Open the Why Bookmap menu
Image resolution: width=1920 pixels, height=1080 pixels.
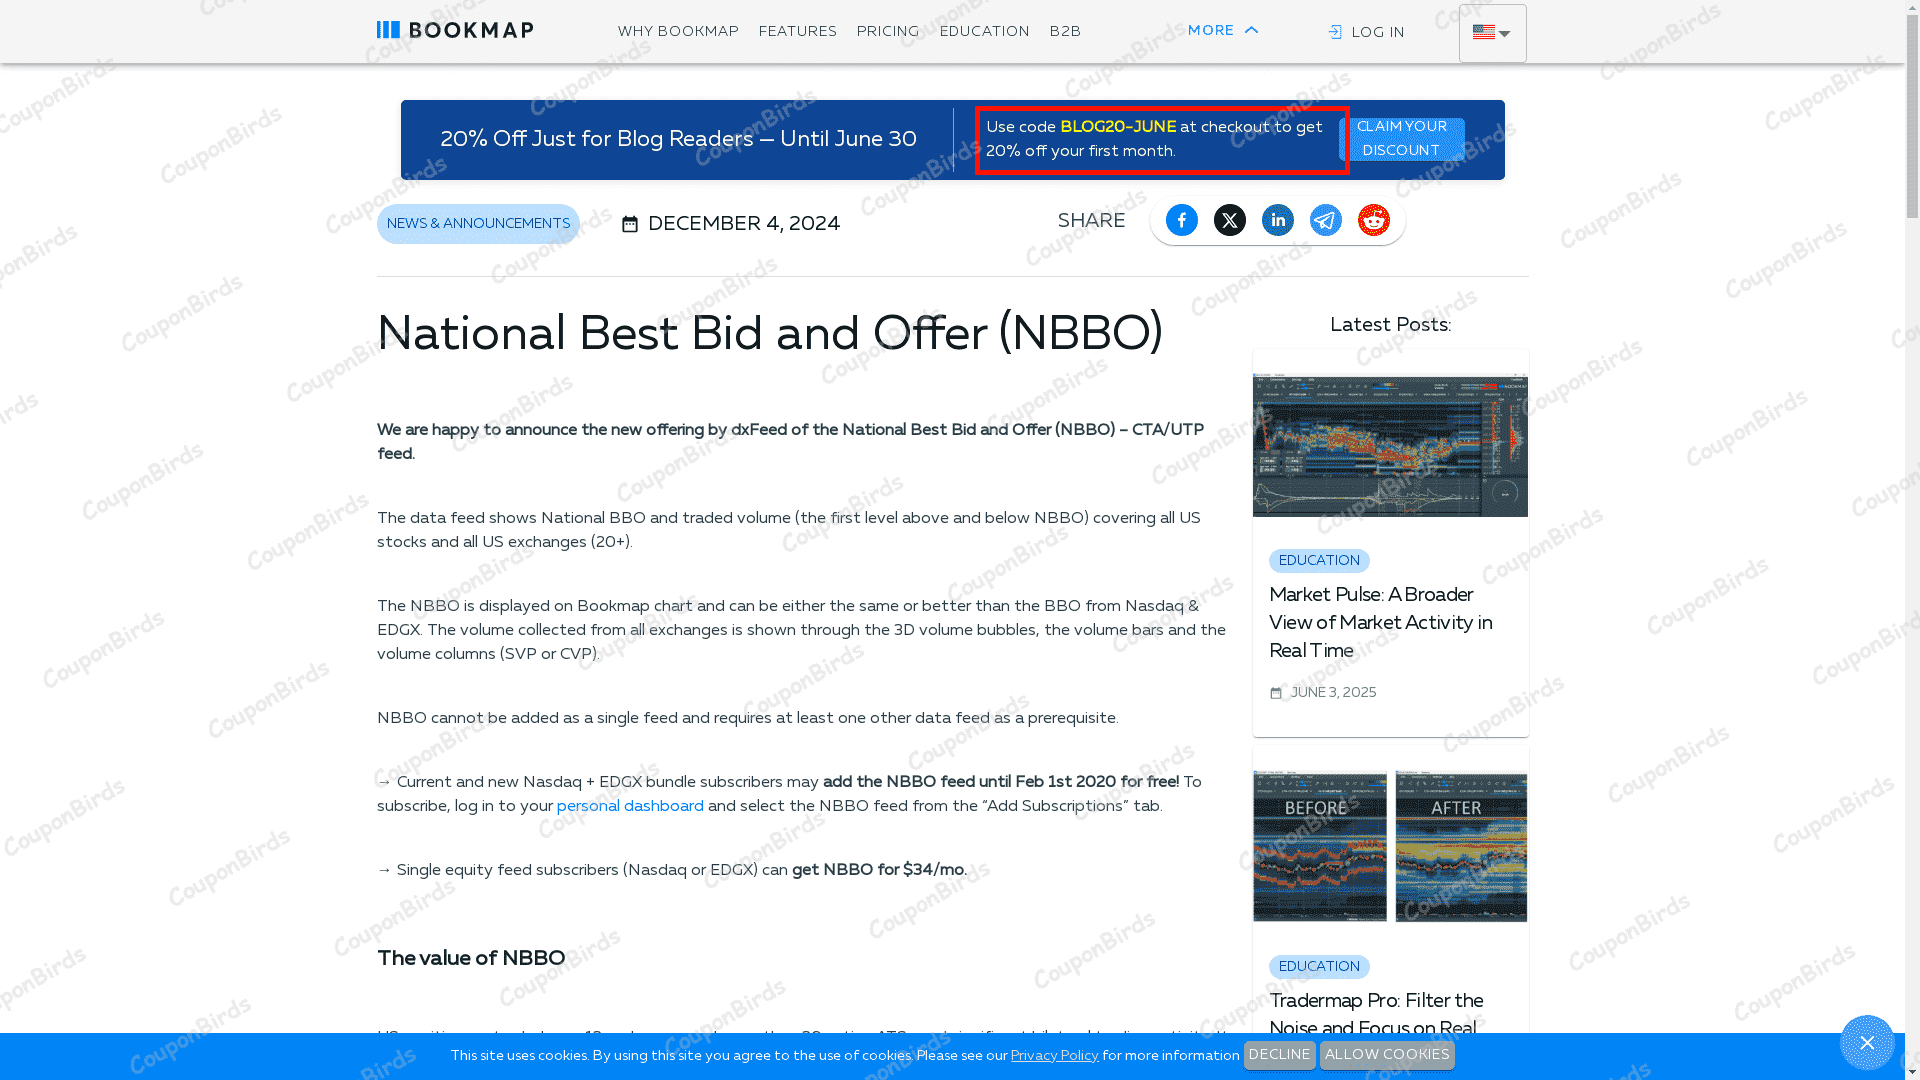[678, 32]
